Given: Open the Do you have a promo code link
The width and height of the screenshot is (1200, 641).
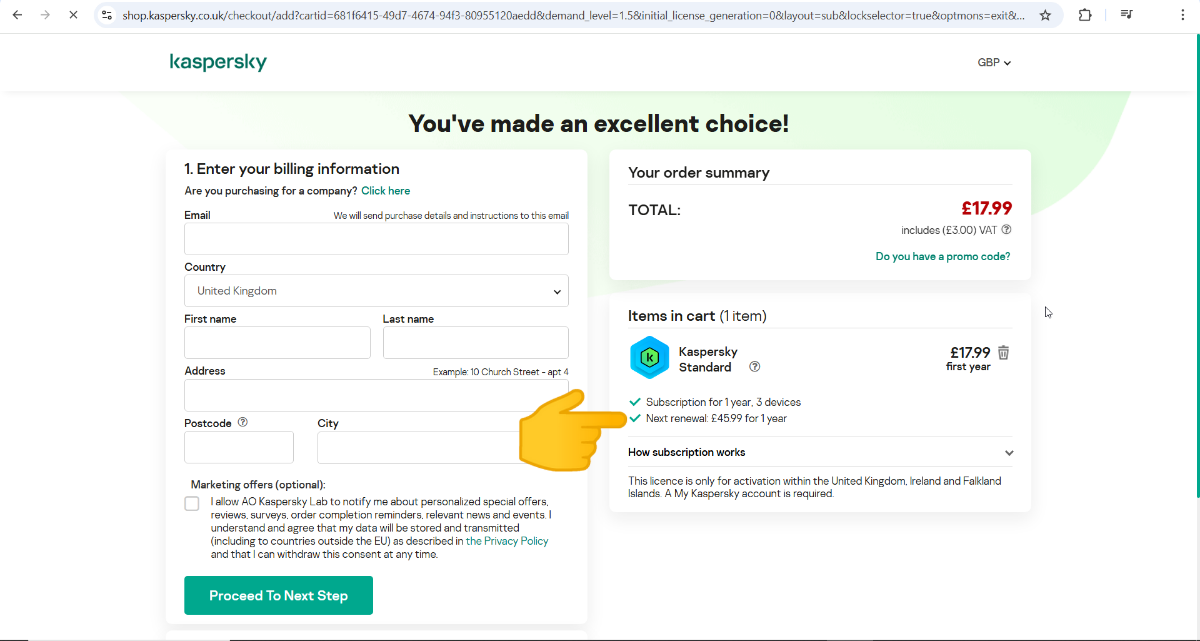Looking at the screenshot, I should (x=942, y=257).
